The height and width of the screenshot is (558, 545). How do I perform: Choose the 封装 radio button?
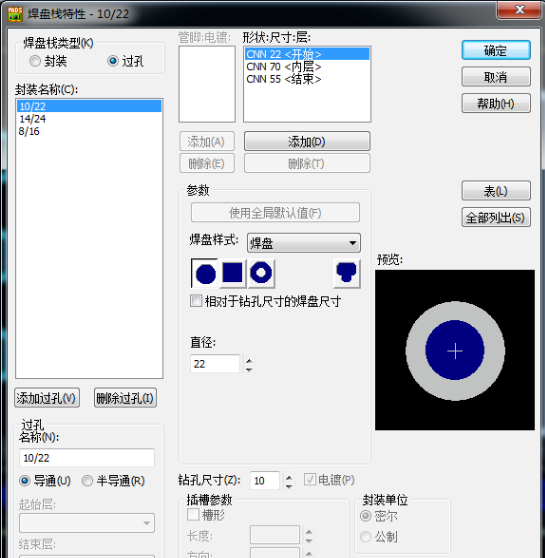point(35,61)
